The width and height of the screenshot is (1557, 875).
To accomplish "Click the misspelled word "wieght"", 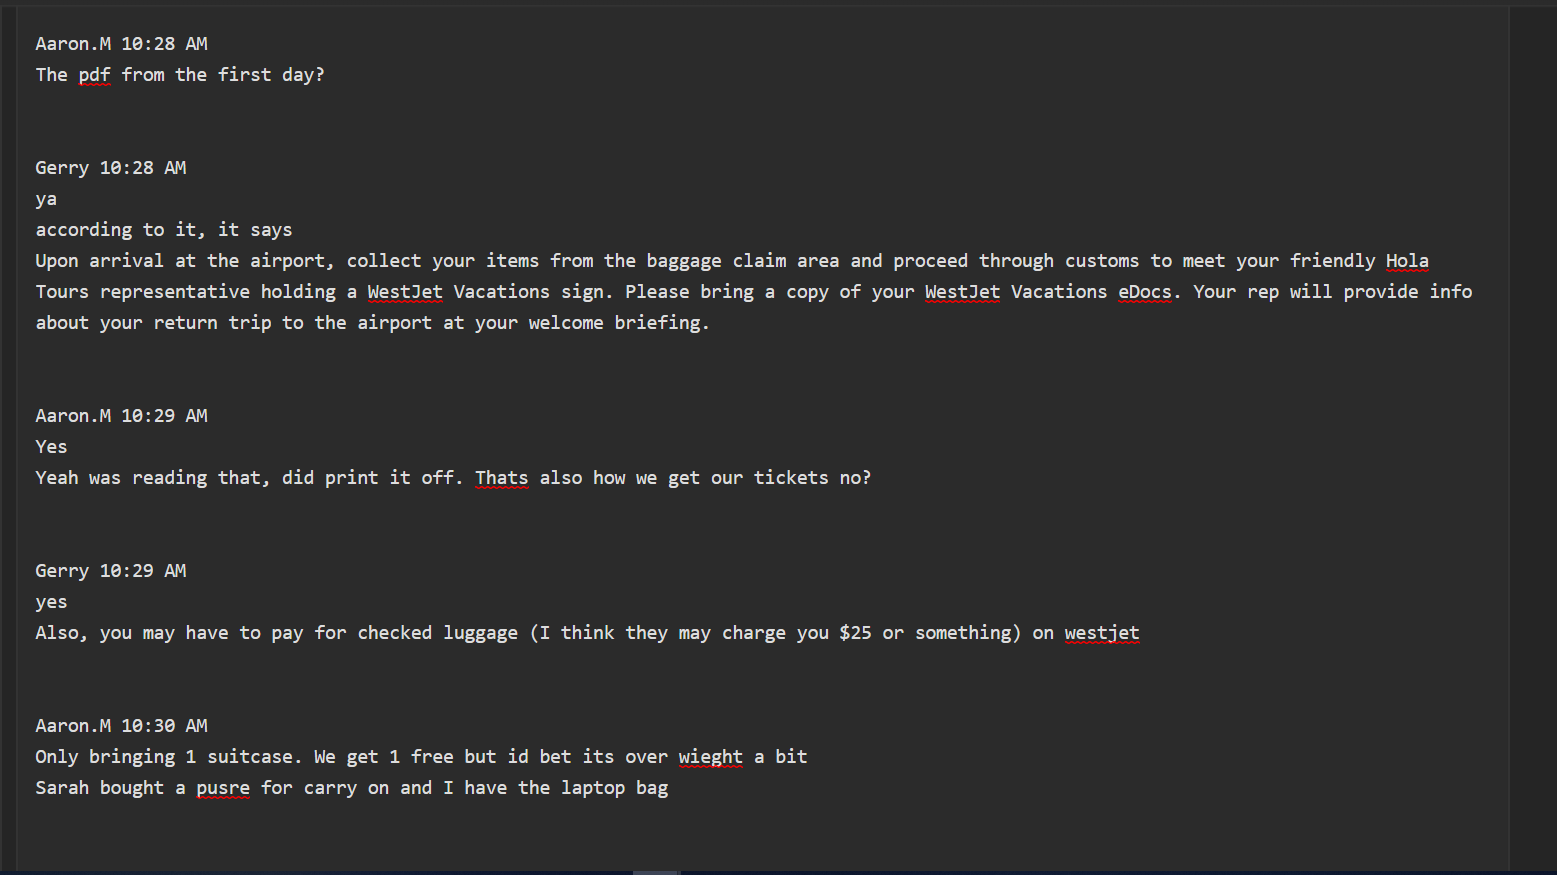I will click(710, 757).
